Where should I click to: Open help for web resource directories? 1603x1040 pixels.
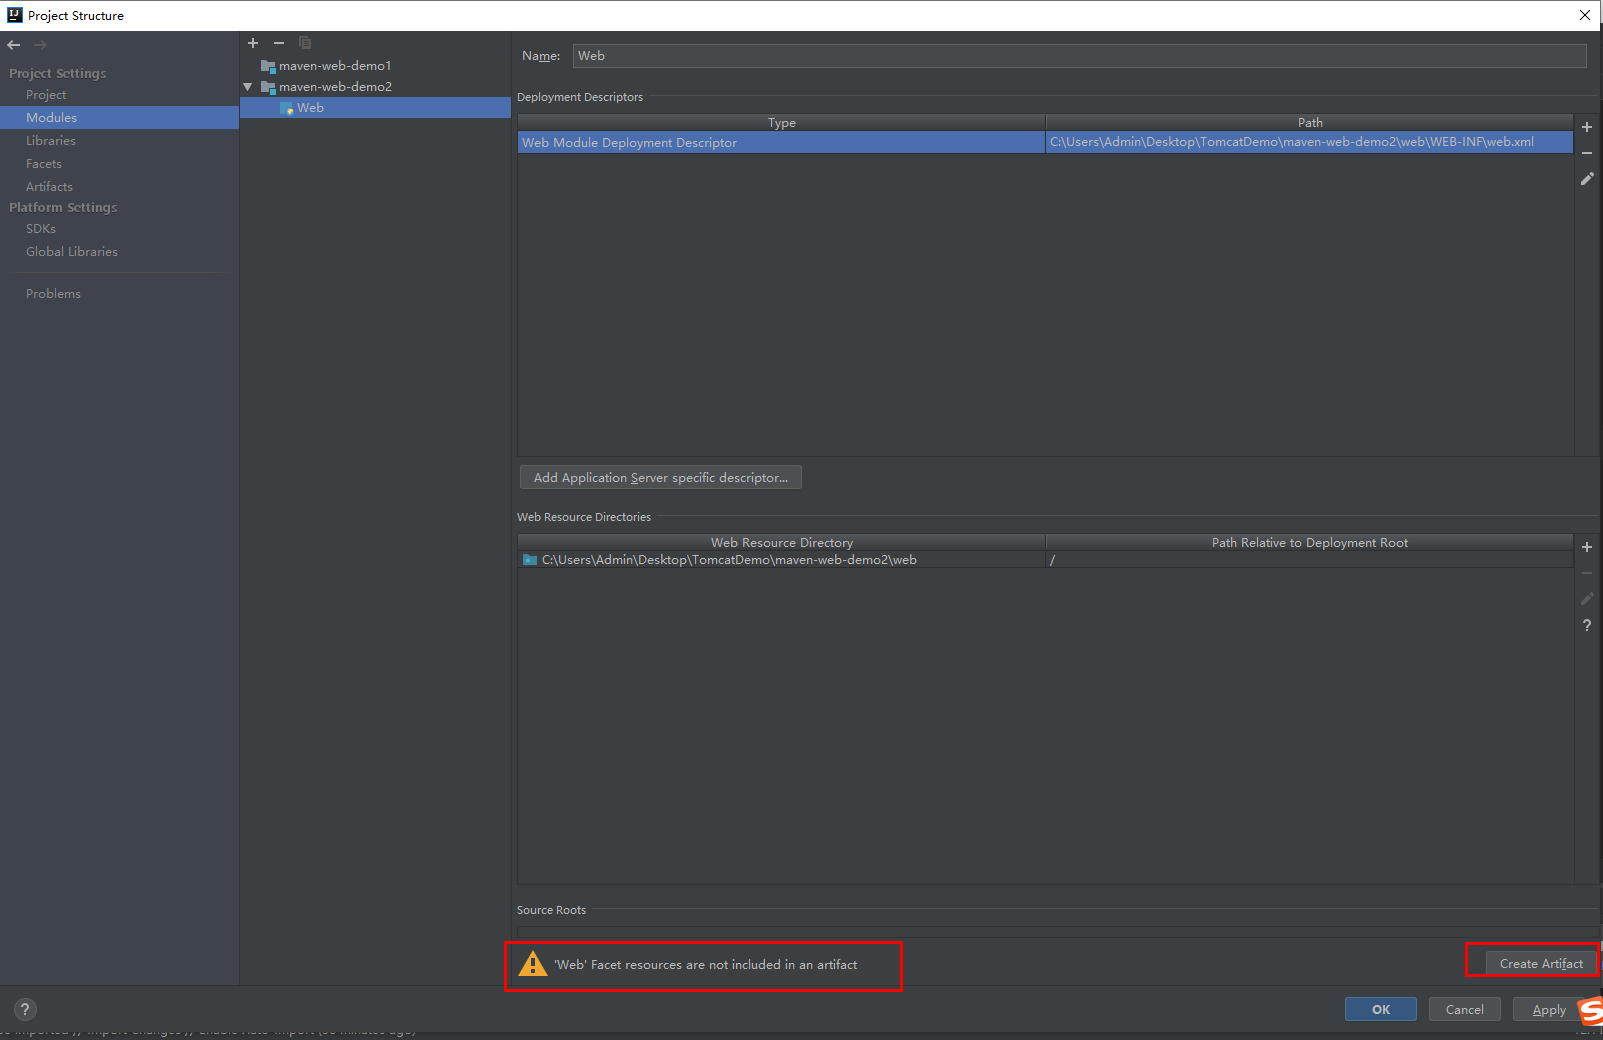[1587, 625]
